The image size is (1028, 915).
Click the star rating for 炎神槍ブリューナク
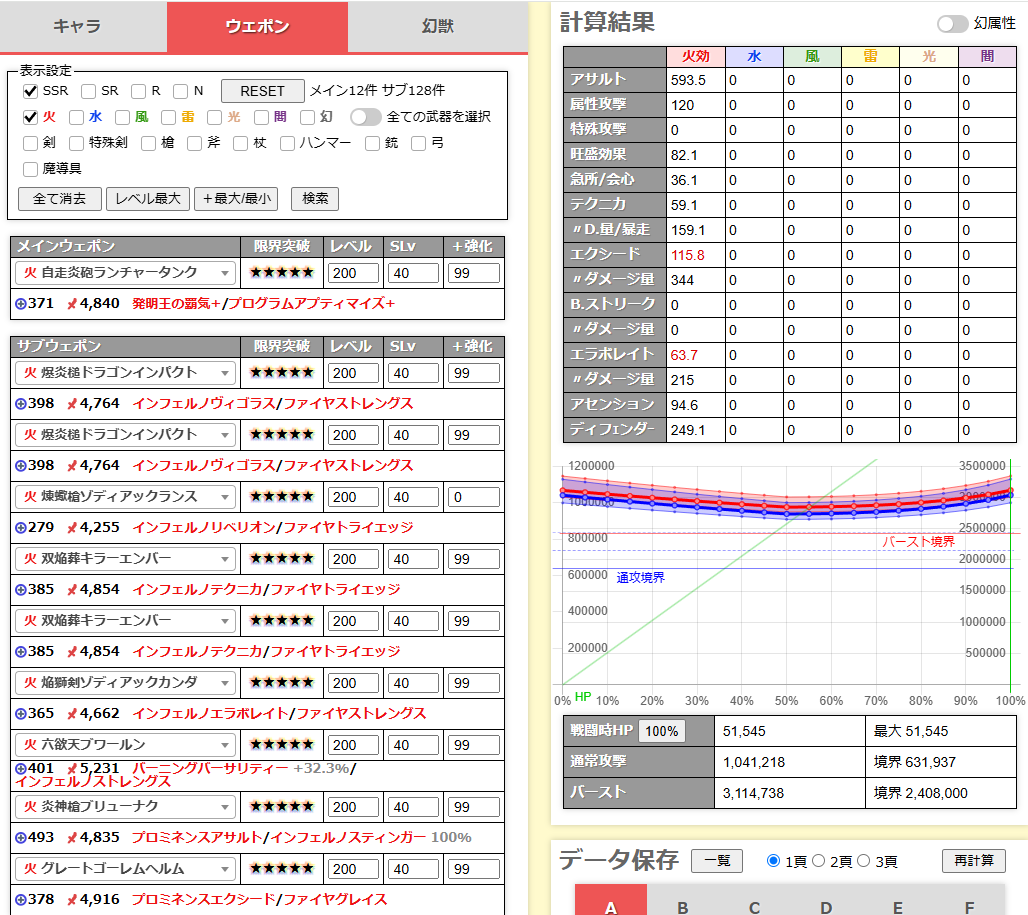point(281,807)
